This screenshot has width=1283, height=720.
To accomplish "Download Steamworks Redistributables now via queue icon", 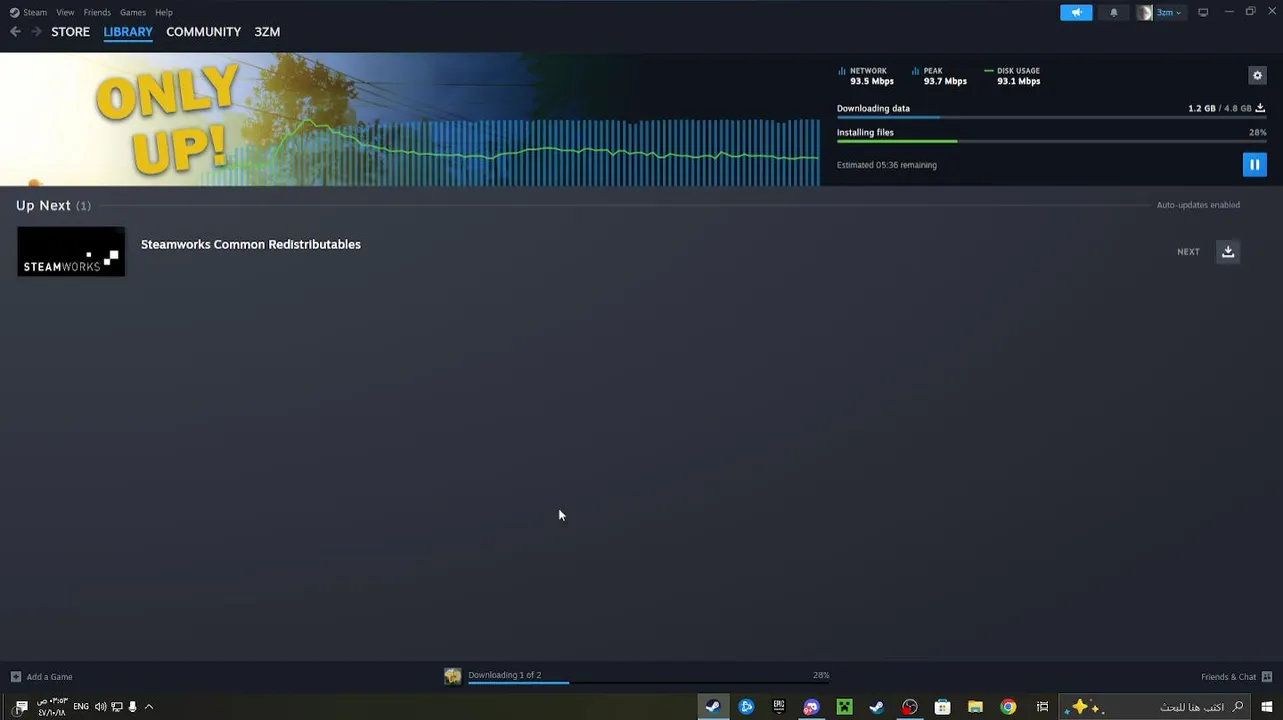I will pyautogui.click(x=1228, y=251).
